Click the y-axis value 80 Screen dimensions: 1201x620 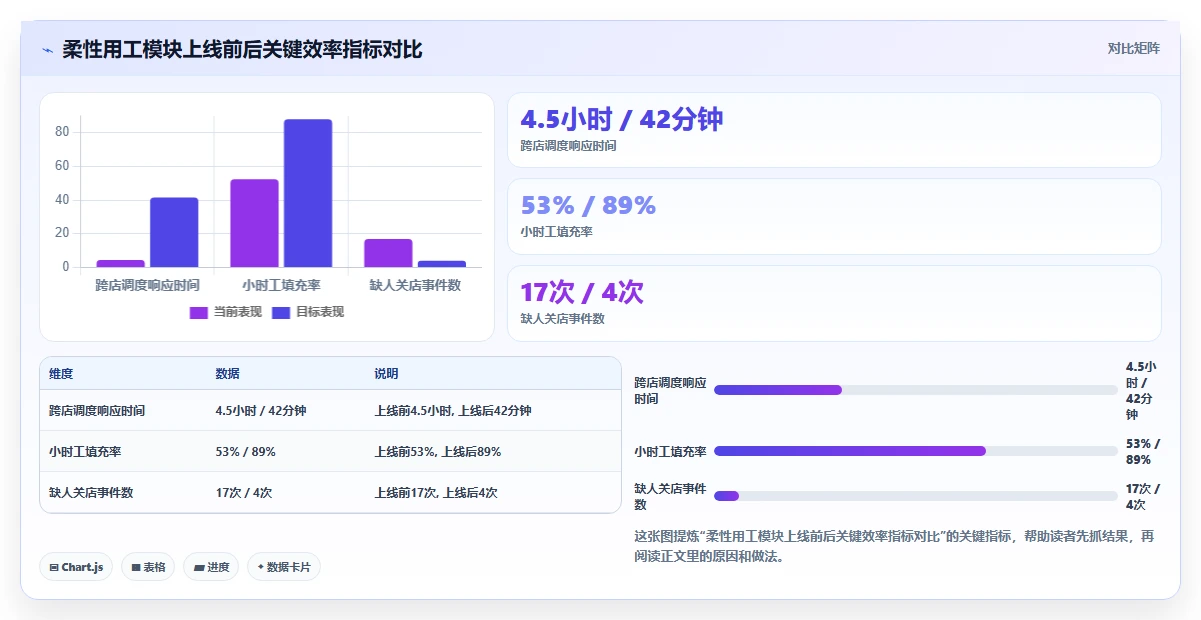pyautogui.click(x=62, y=132)
